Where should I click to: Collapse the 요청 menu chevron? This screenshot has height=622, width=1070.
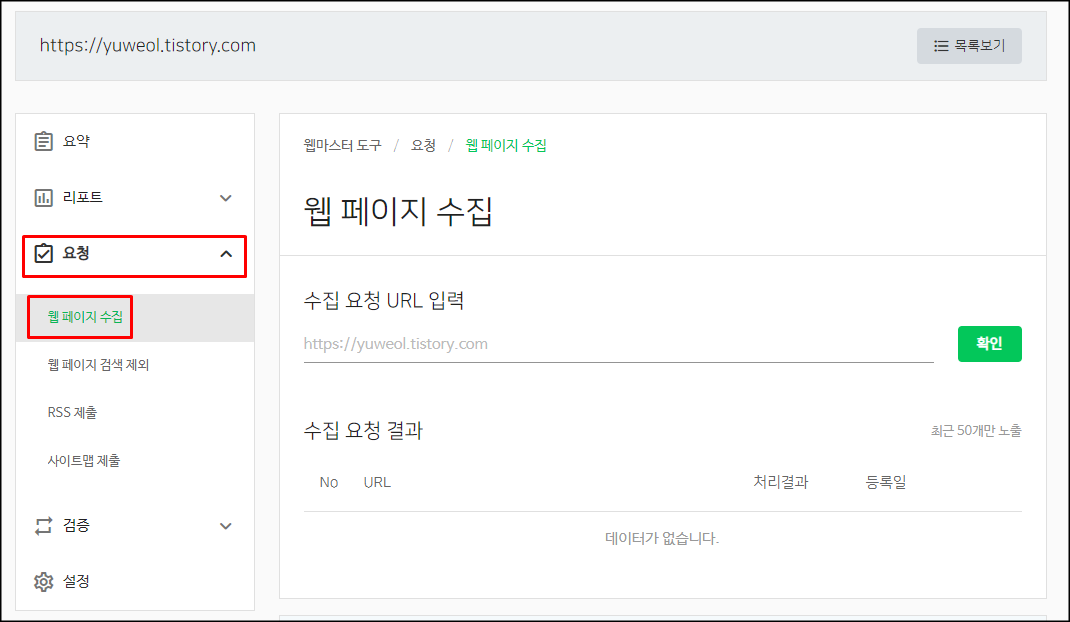(226, 254)
